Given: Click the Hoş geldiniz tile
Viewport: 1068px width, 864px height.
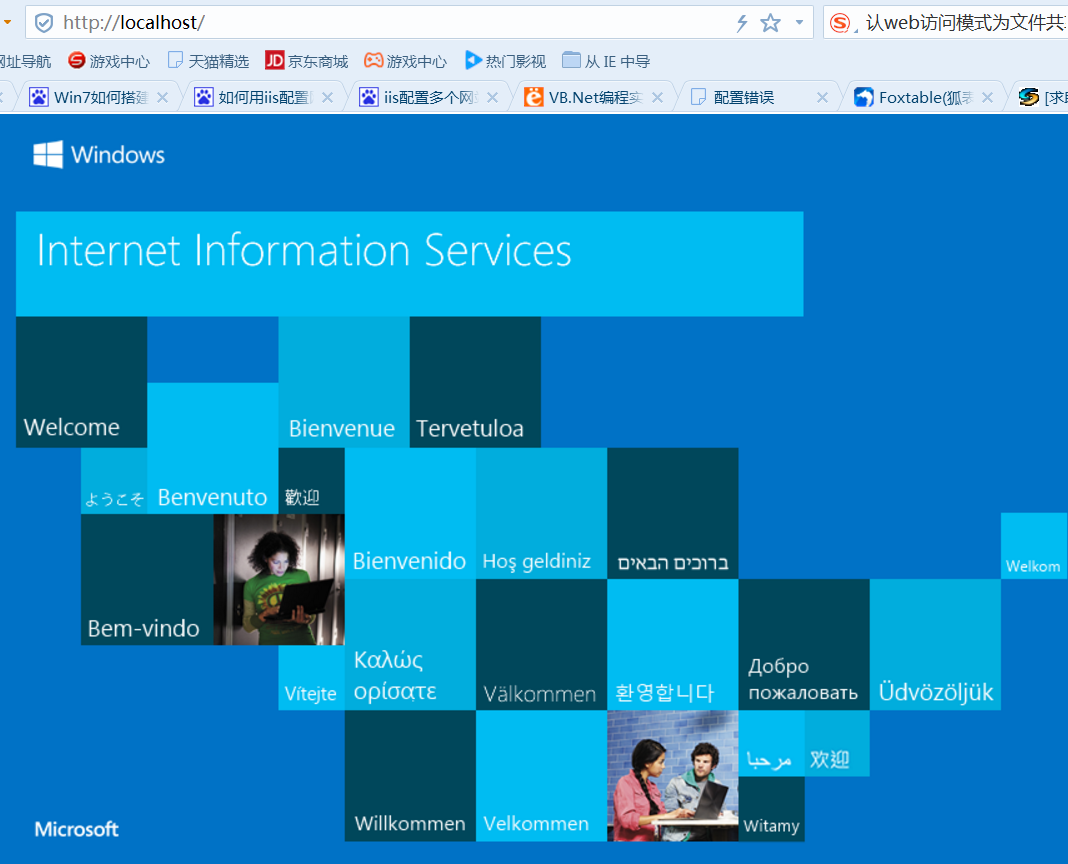Looking at the screenshot, I should (x=541, y=514).
